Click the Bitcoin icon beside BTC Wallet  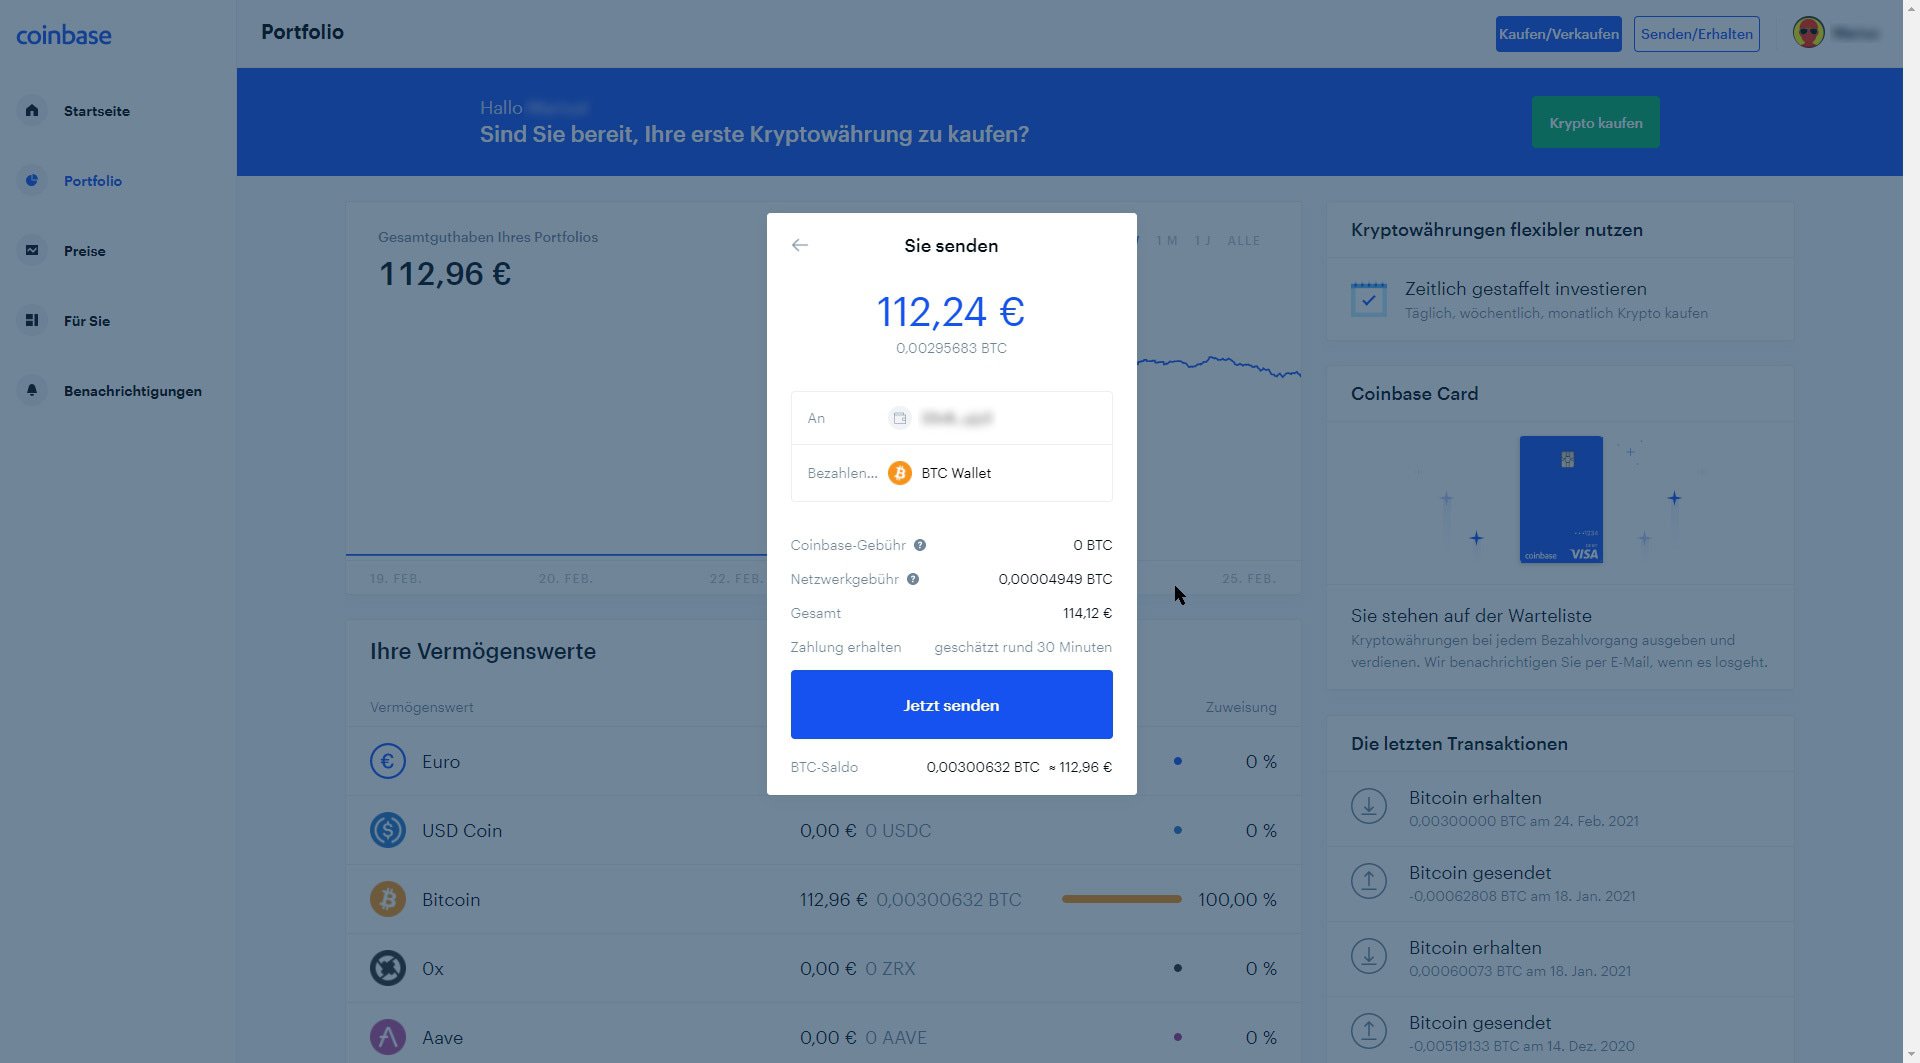coord(900,473)
